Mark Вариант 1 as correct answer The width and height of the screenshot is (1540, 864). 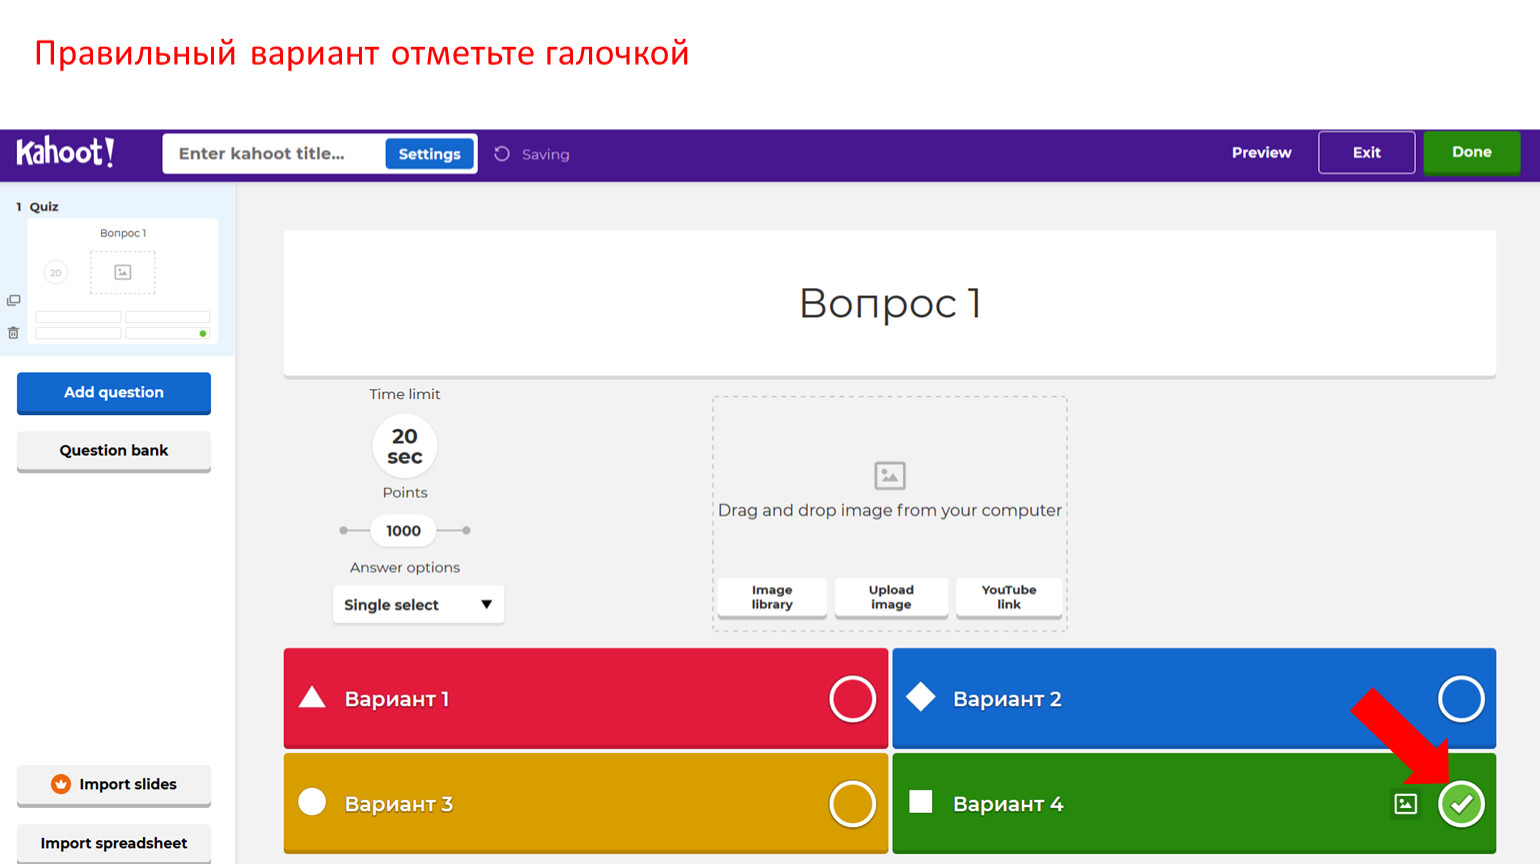[852, 699]
